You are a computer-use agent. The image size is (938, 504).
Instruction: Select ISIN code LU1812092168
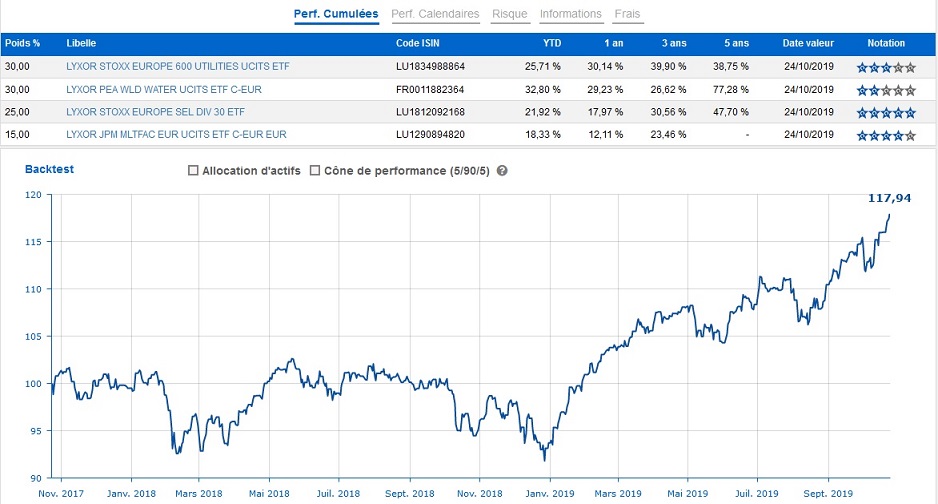point(430,112)
